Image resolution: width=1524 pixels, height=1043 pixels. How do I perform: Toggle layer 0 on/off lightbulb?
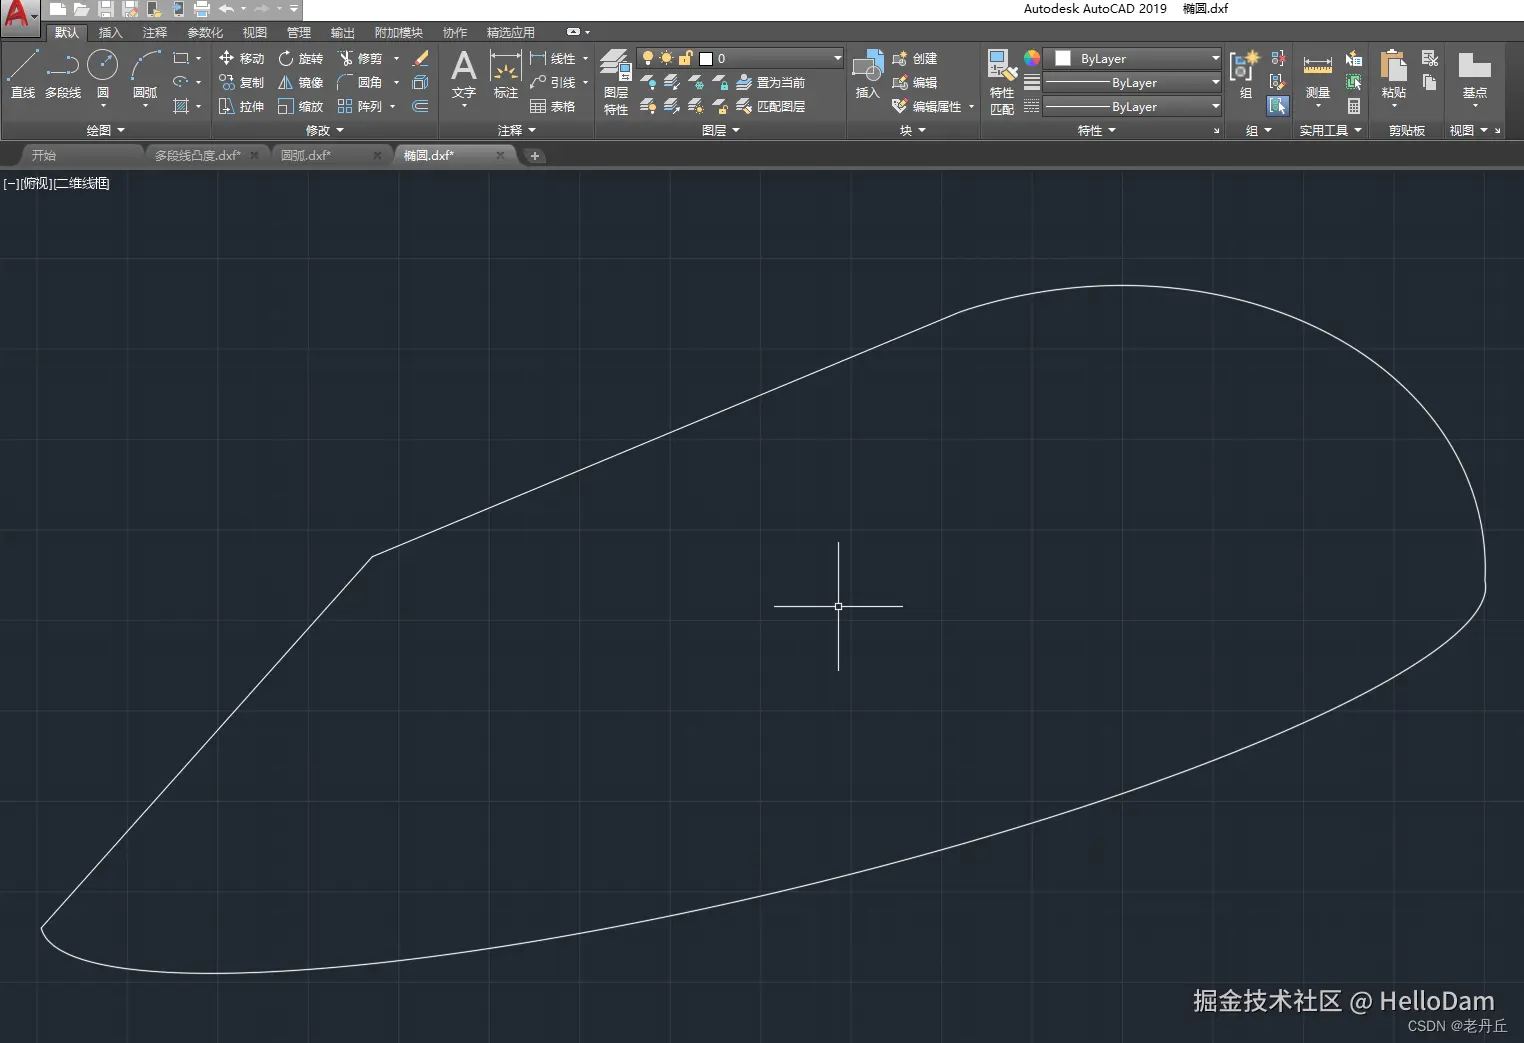point(648,58)
